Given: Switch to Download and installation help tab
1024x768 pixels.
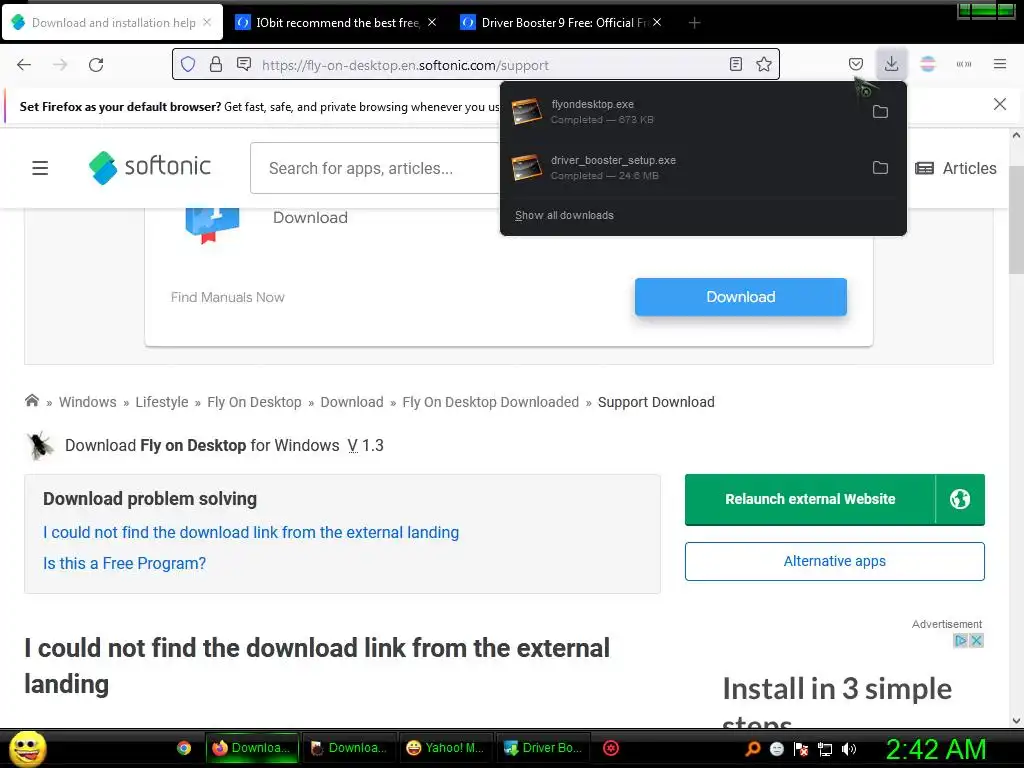Looking at the screenshot, I should (x=113, y=23).
